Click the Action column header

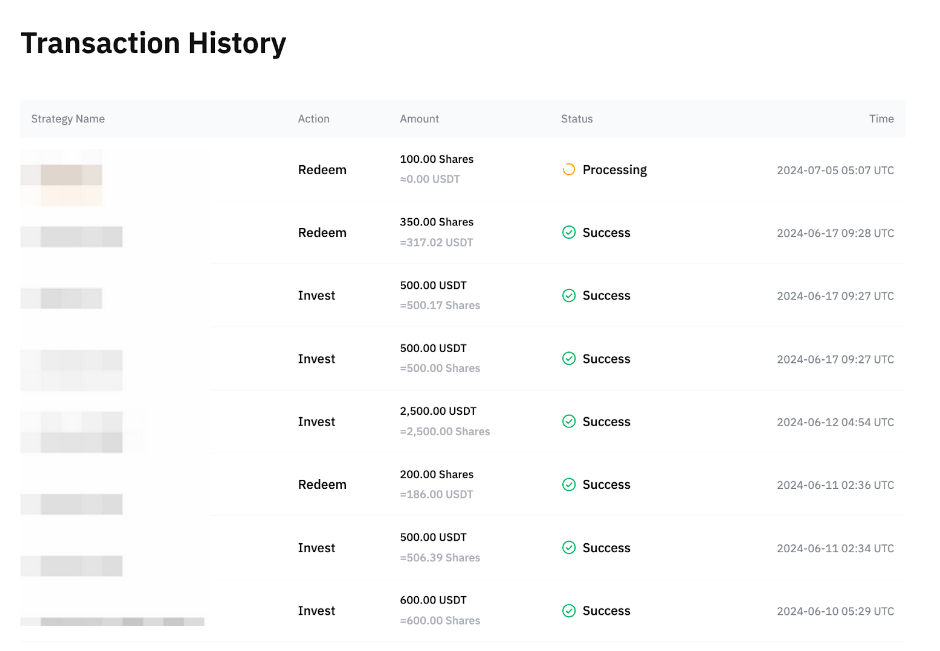click(x=313, y=119)
